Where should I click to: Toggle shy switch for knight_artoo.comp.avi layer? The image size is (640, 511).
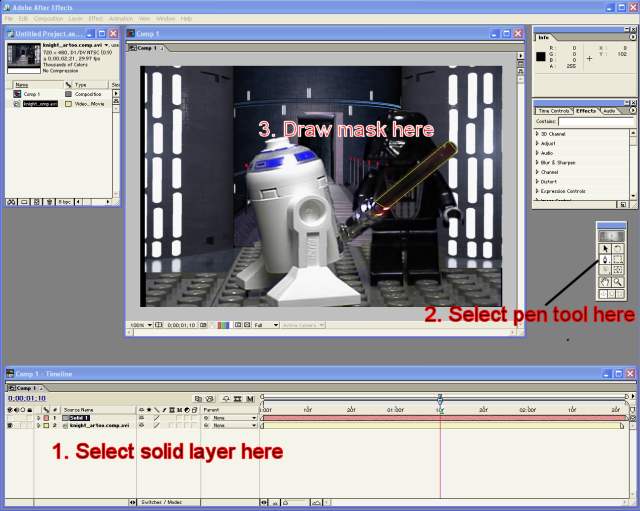(x=142, y=425)
